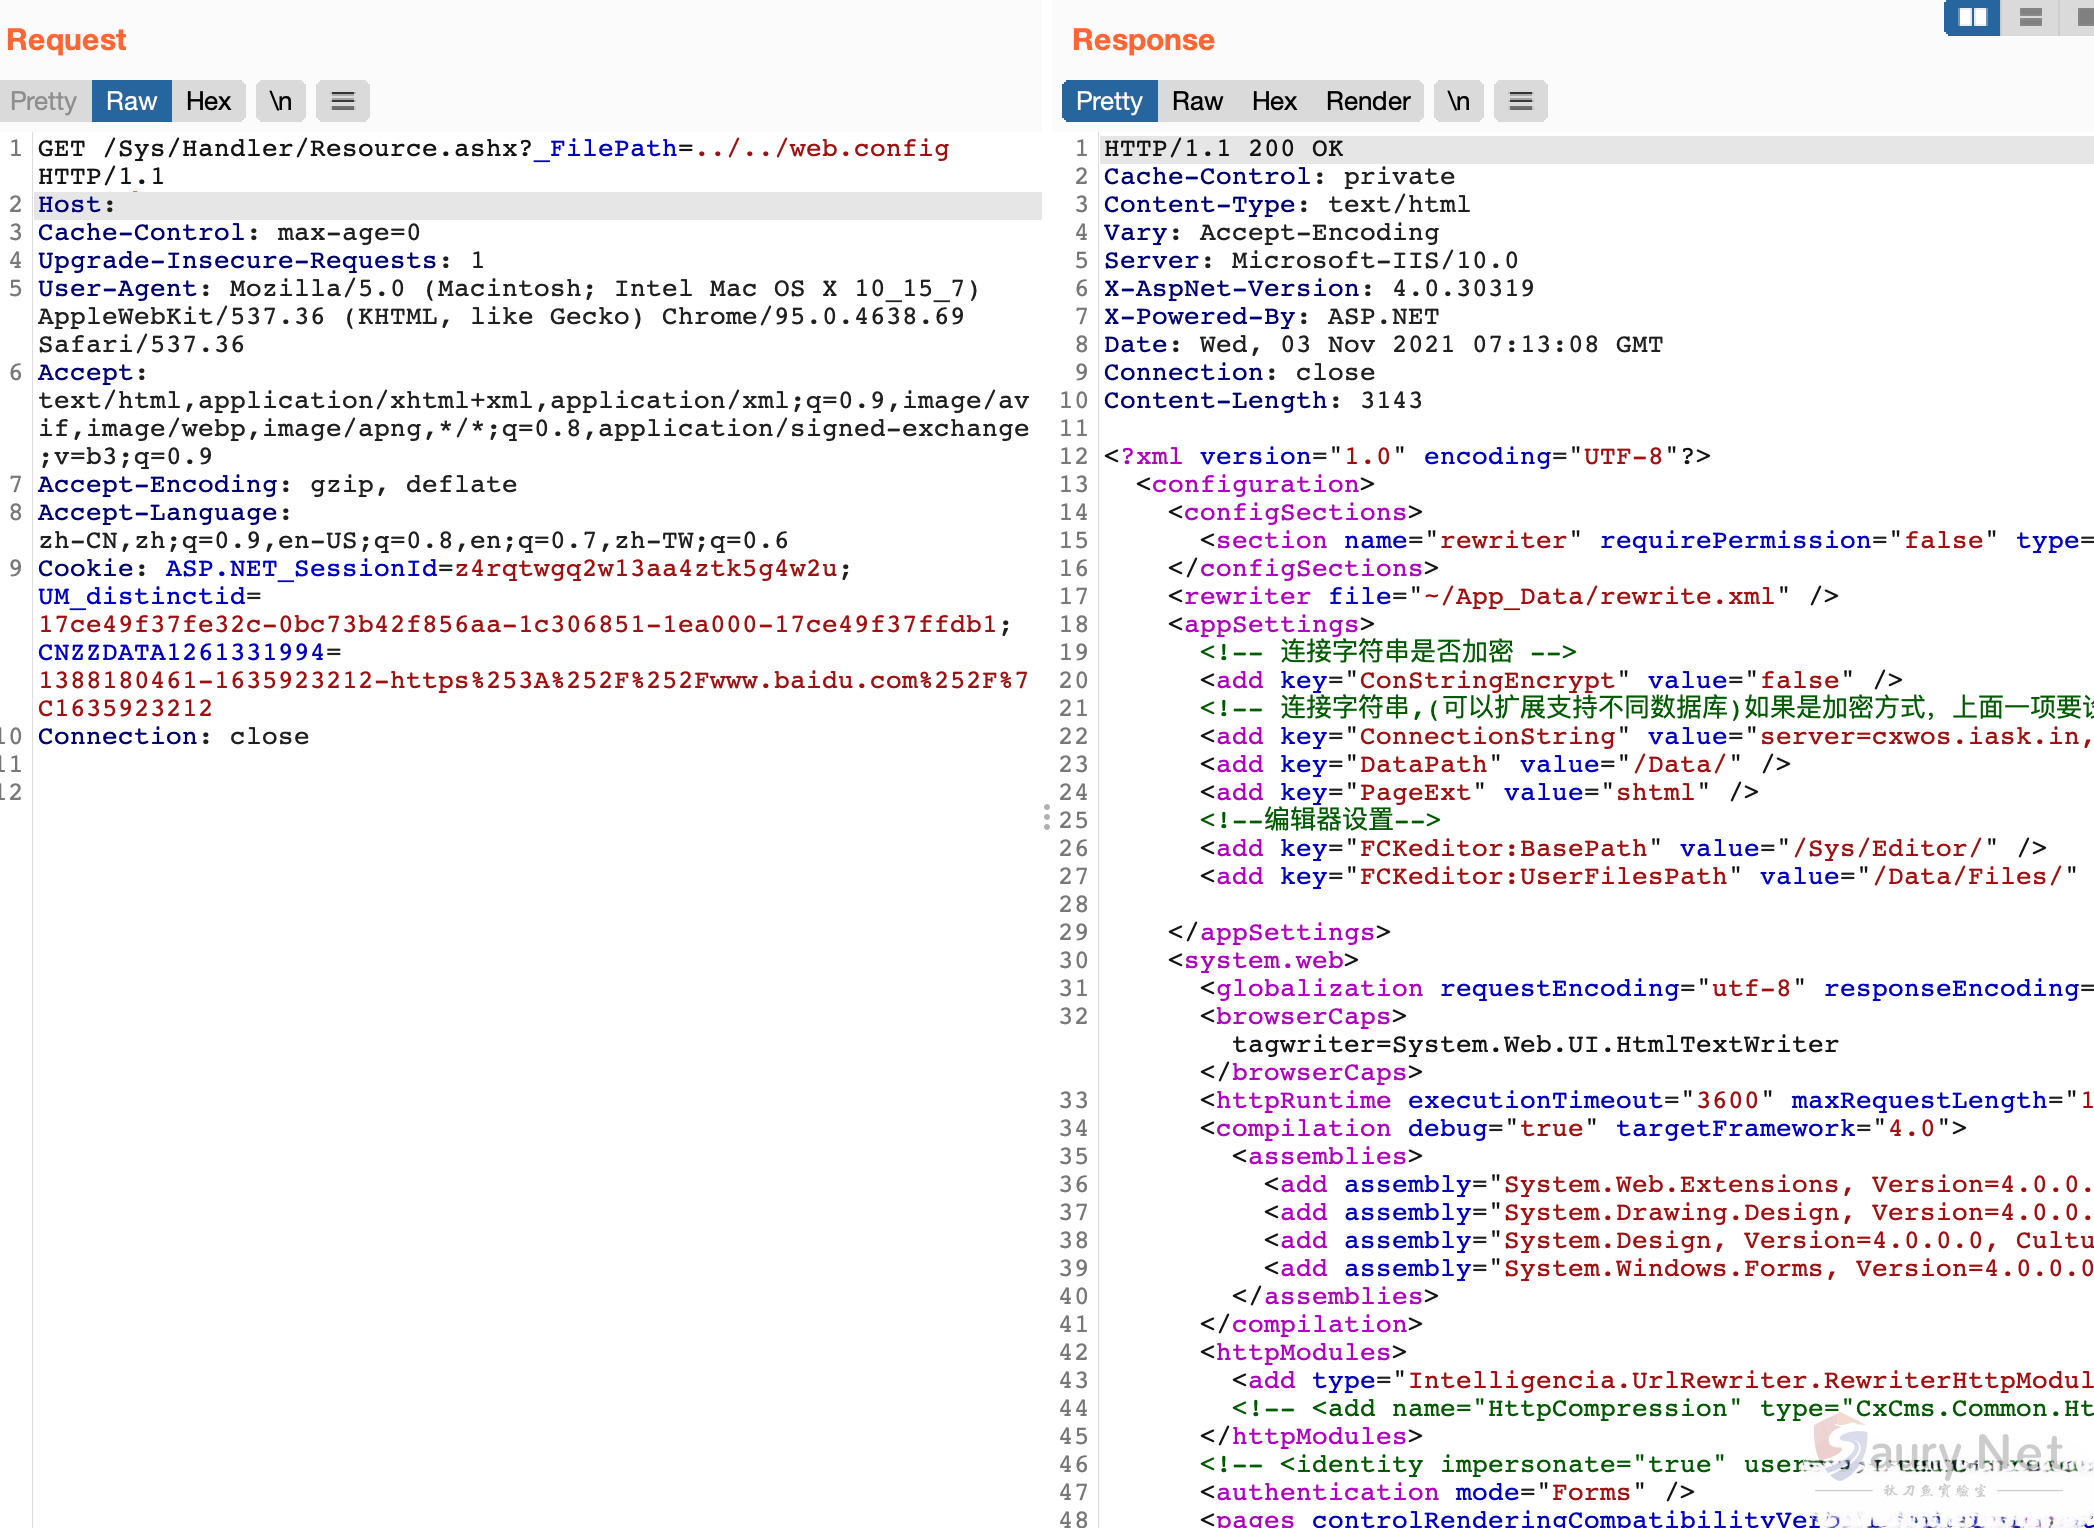Click the ../../web.config path value
Image resolution: width=2094 pixels, height=1528 pixels.
pyautogui.click(x=822, y=149)
